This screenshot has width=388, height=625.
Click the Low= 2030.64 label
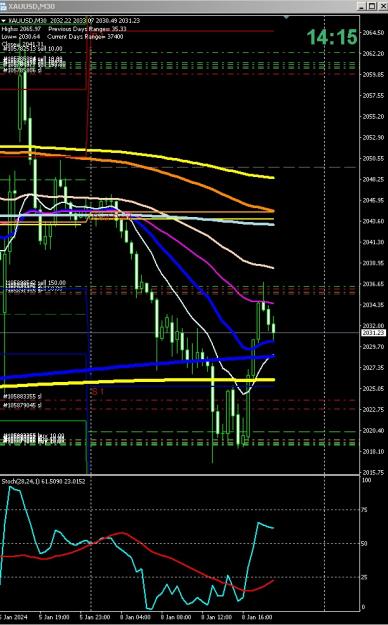pyautogui.click(x=21, y=37)
